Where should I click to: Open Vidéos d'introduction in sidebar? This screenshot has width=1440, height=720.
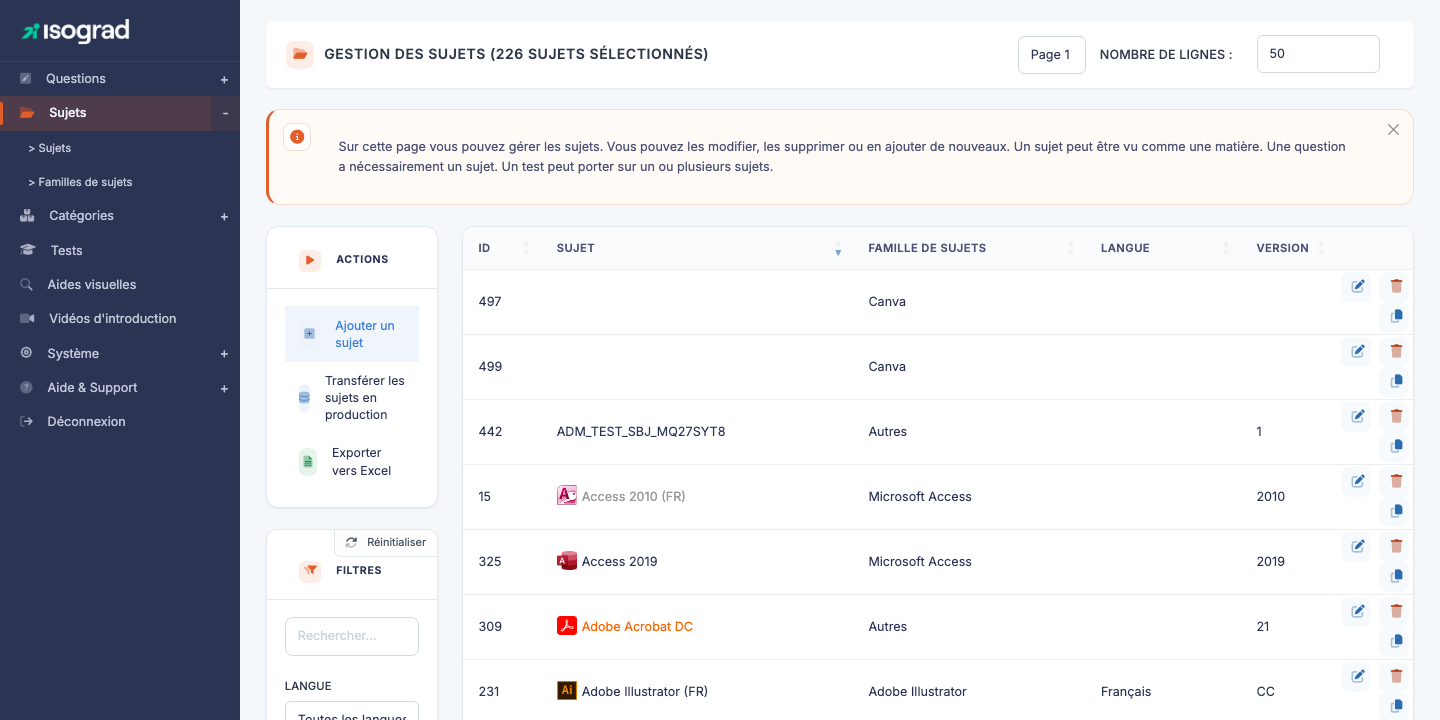click(112, 318)
